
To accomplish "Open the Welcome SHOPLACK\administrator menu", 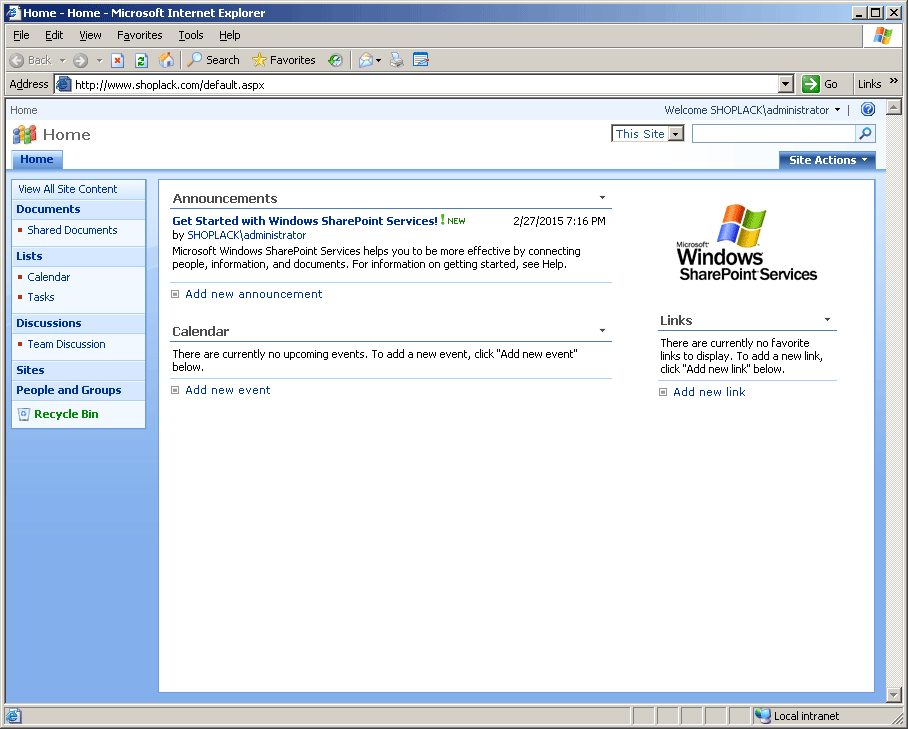I will (x=752, y=110).
